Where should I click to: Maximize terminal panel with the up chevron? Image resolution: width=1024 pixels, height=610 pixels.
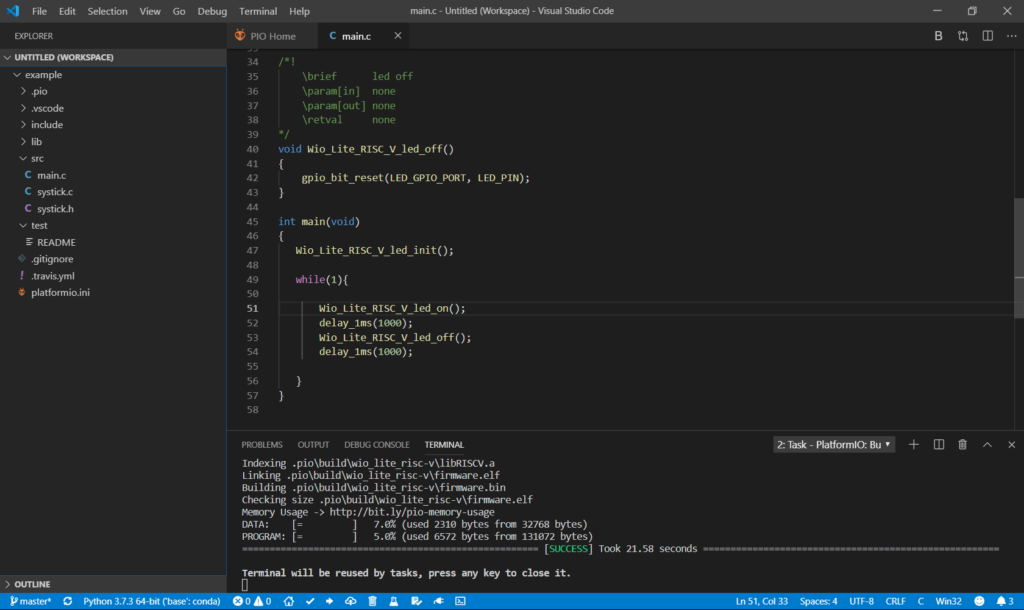pos(987,444)
